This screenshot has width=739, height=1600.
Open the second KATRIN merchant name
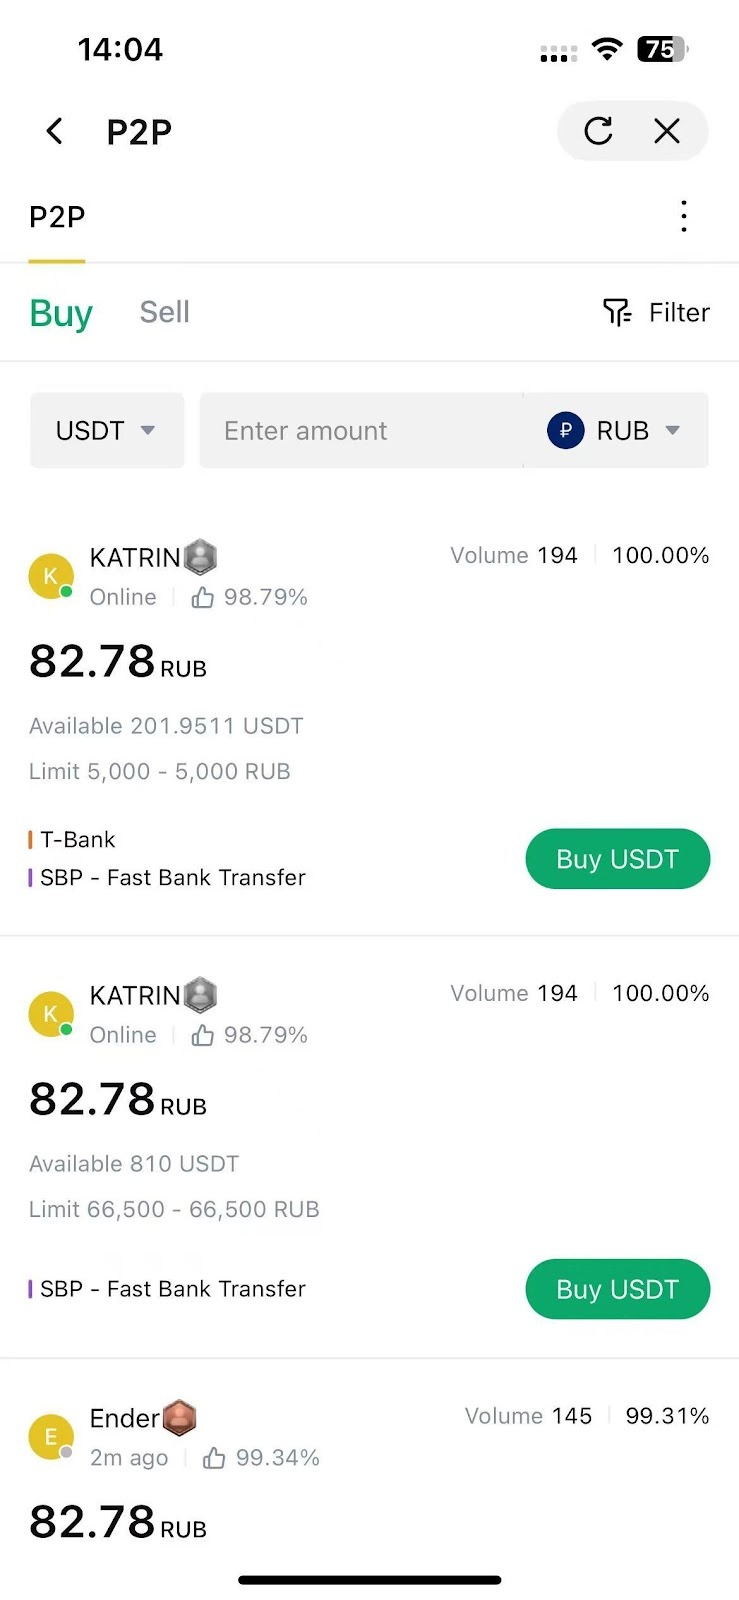135,996
